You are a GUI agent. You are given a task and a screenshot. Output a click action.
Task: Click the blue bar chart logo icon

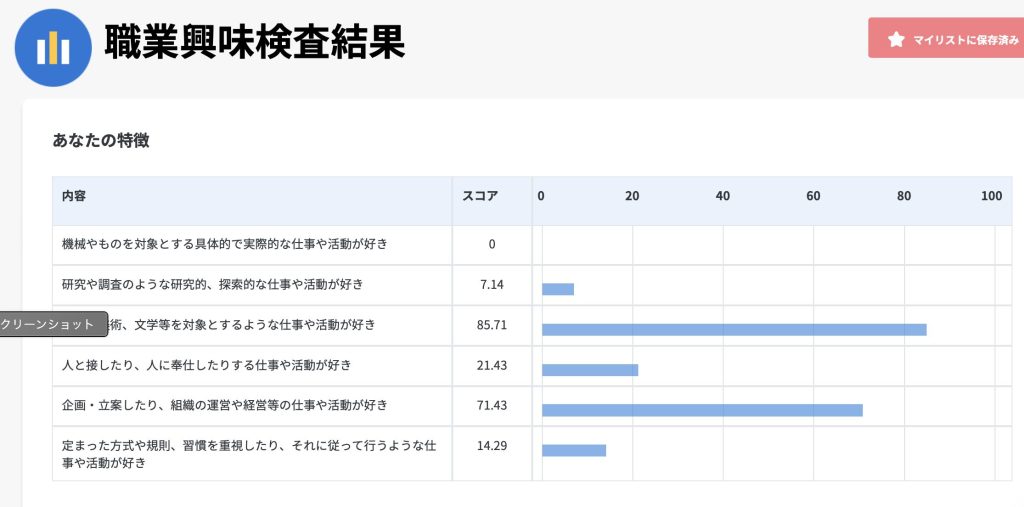(53, 47)
